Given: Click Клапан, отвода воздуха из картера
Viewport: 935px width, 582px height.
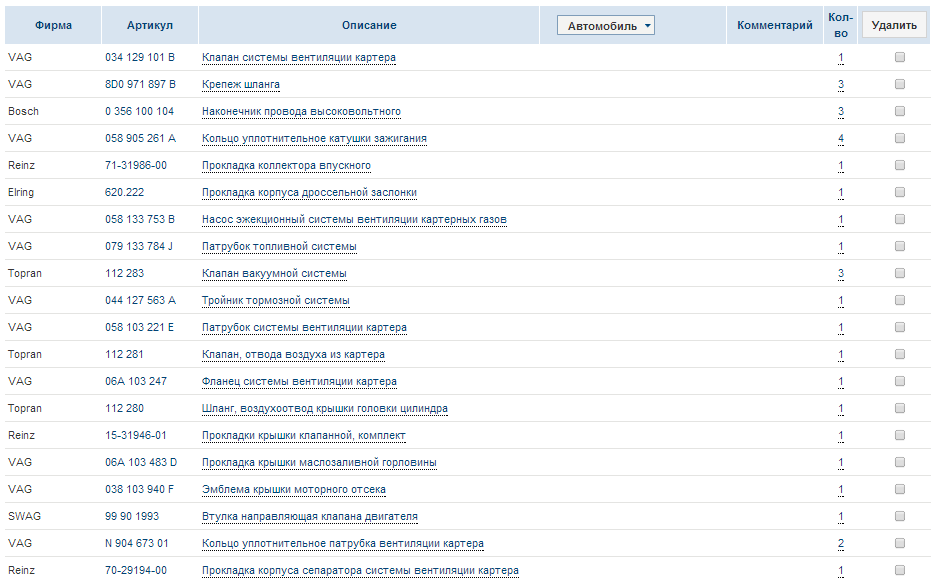Looking at the screenshot, I should 293,355.
